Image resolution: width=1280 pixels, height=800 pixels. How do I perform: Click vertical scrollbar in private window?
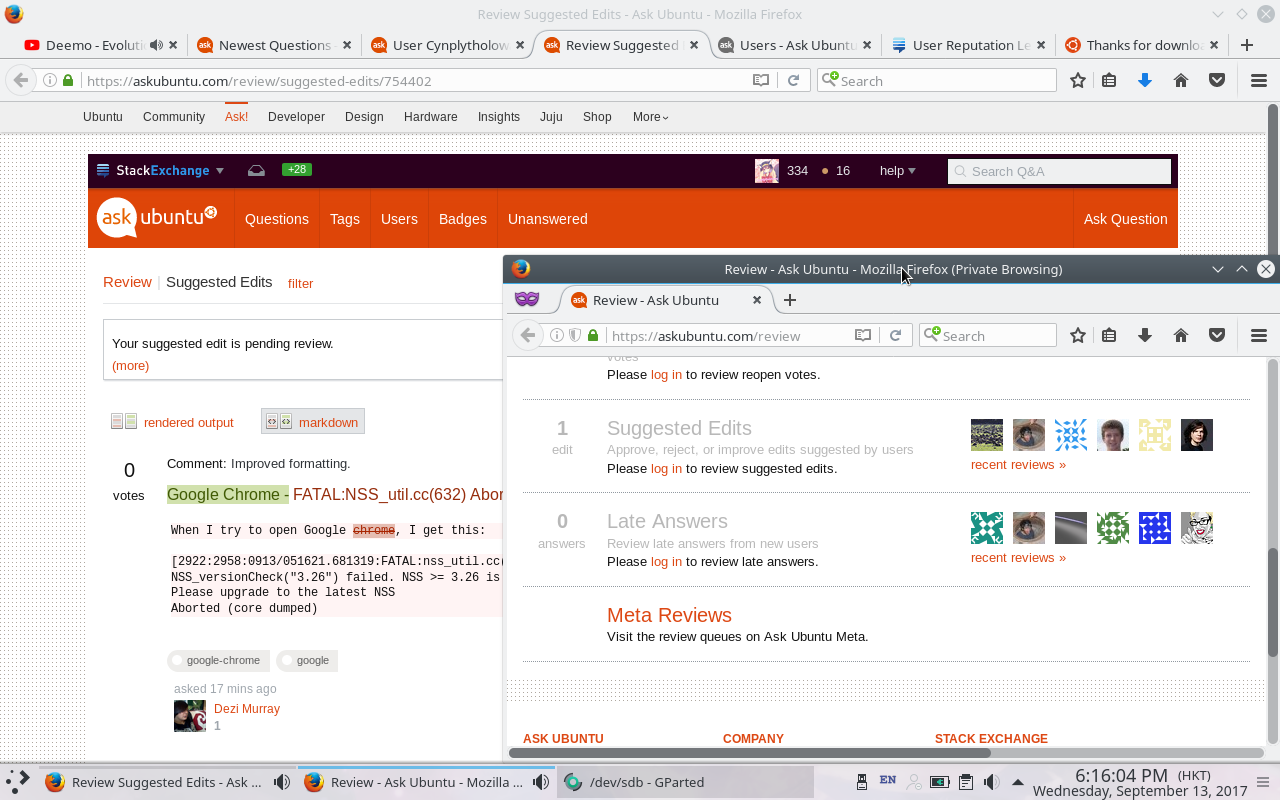click(x=1273, y=603)
